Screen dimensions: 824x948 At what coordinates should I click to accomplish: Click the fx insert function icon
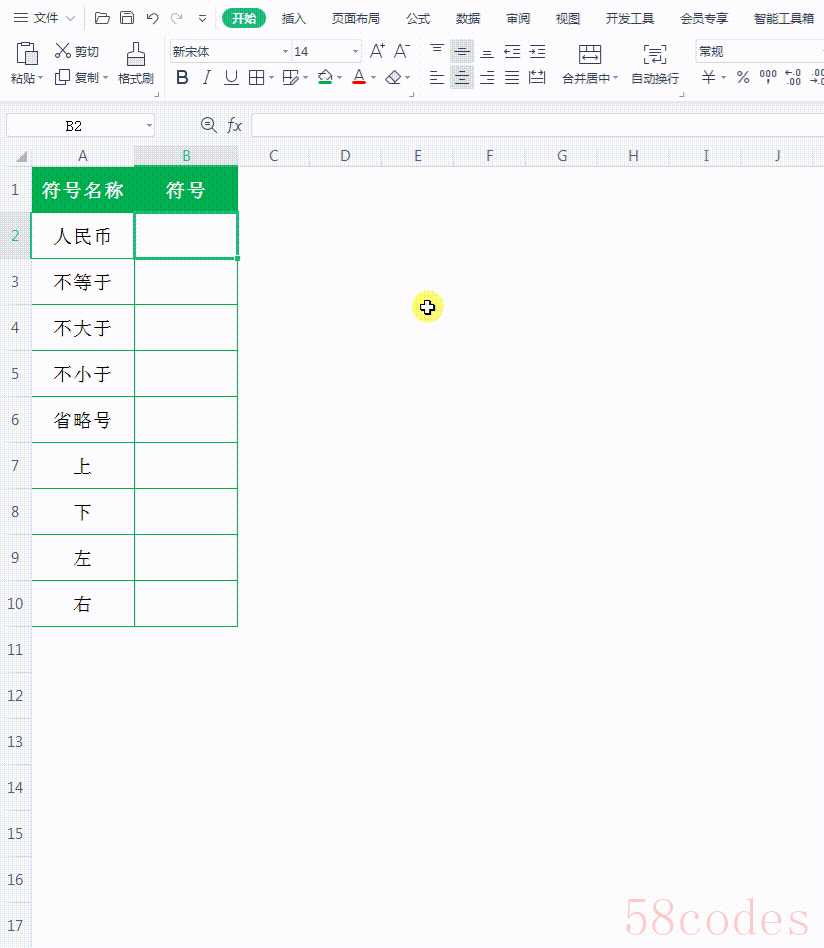click(235, 125)
